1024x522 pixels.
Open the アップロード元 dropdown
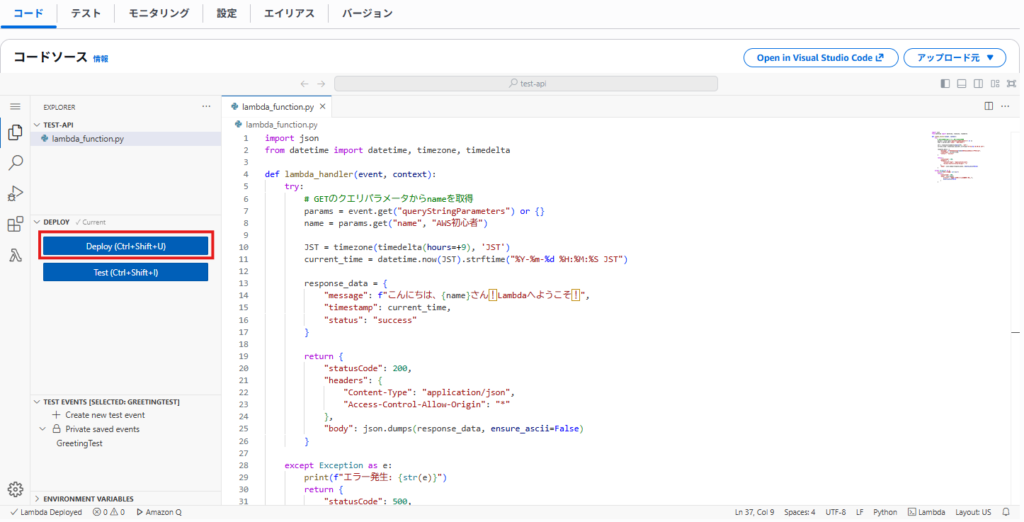coord(955,57)
